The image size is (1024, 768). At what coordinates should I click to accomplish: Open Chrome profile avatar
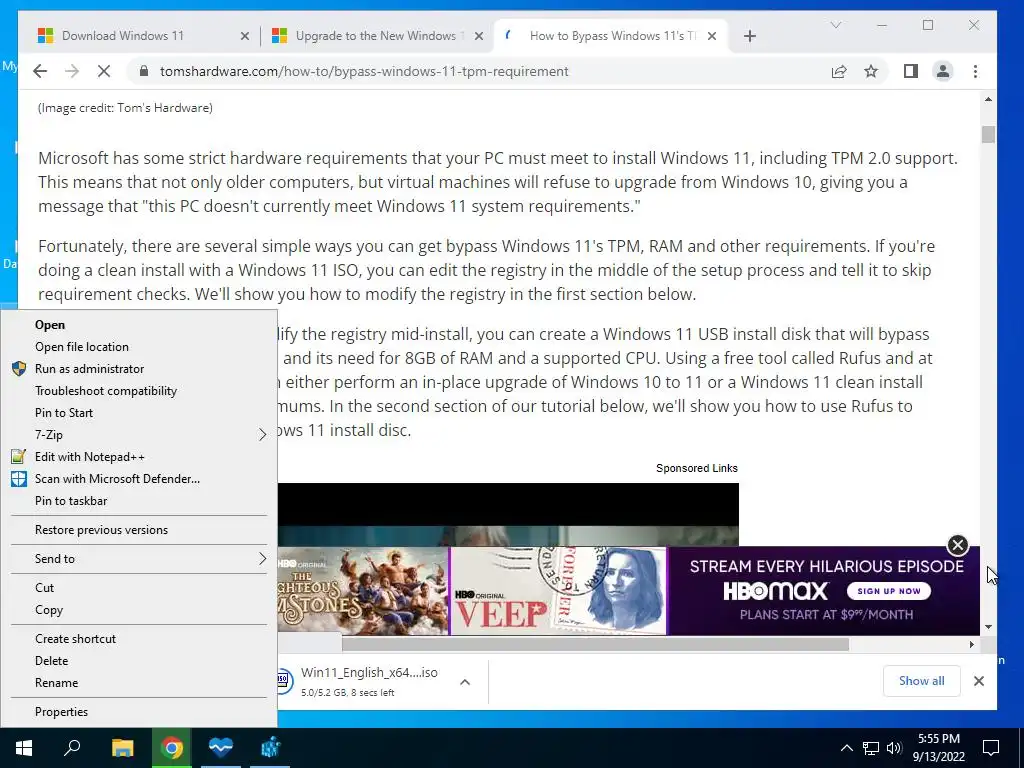(x=942, y=71)
